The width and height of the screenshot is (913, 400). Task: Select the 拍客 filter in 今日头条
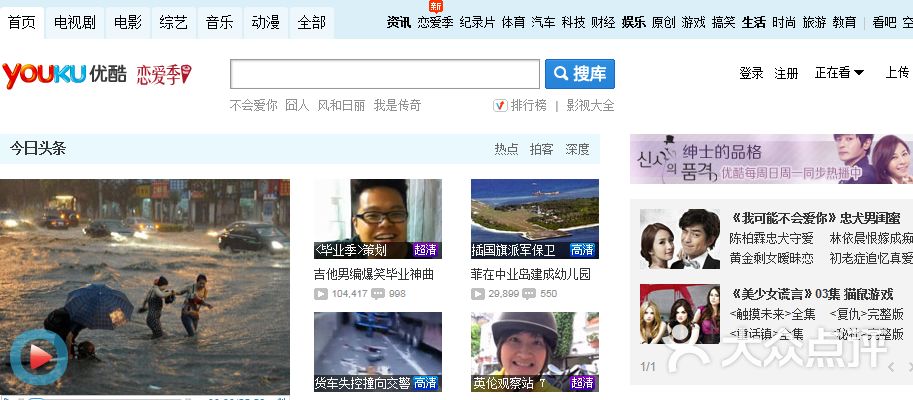(x=541, y=149)
